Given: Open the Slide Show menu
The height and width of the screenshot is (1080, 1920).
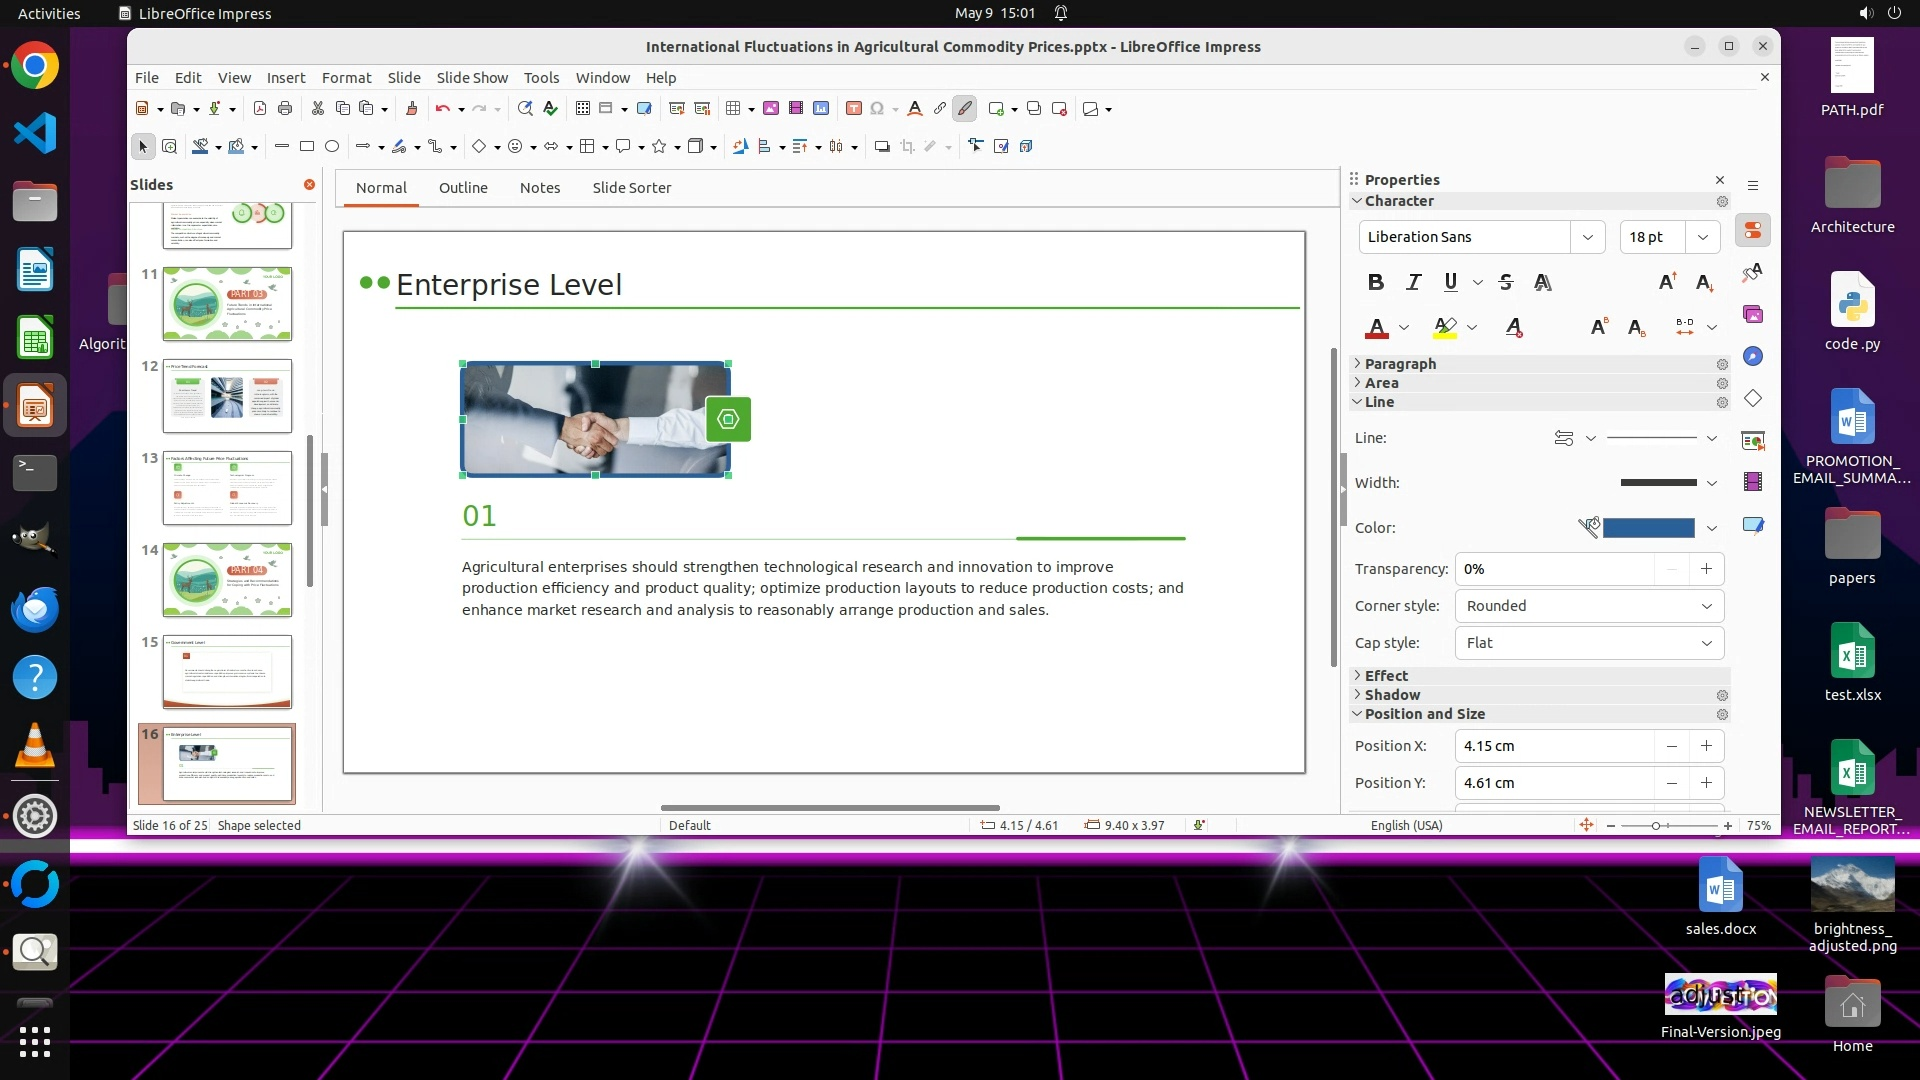Looking at the screenshot, I should click(x=472, y=78).
